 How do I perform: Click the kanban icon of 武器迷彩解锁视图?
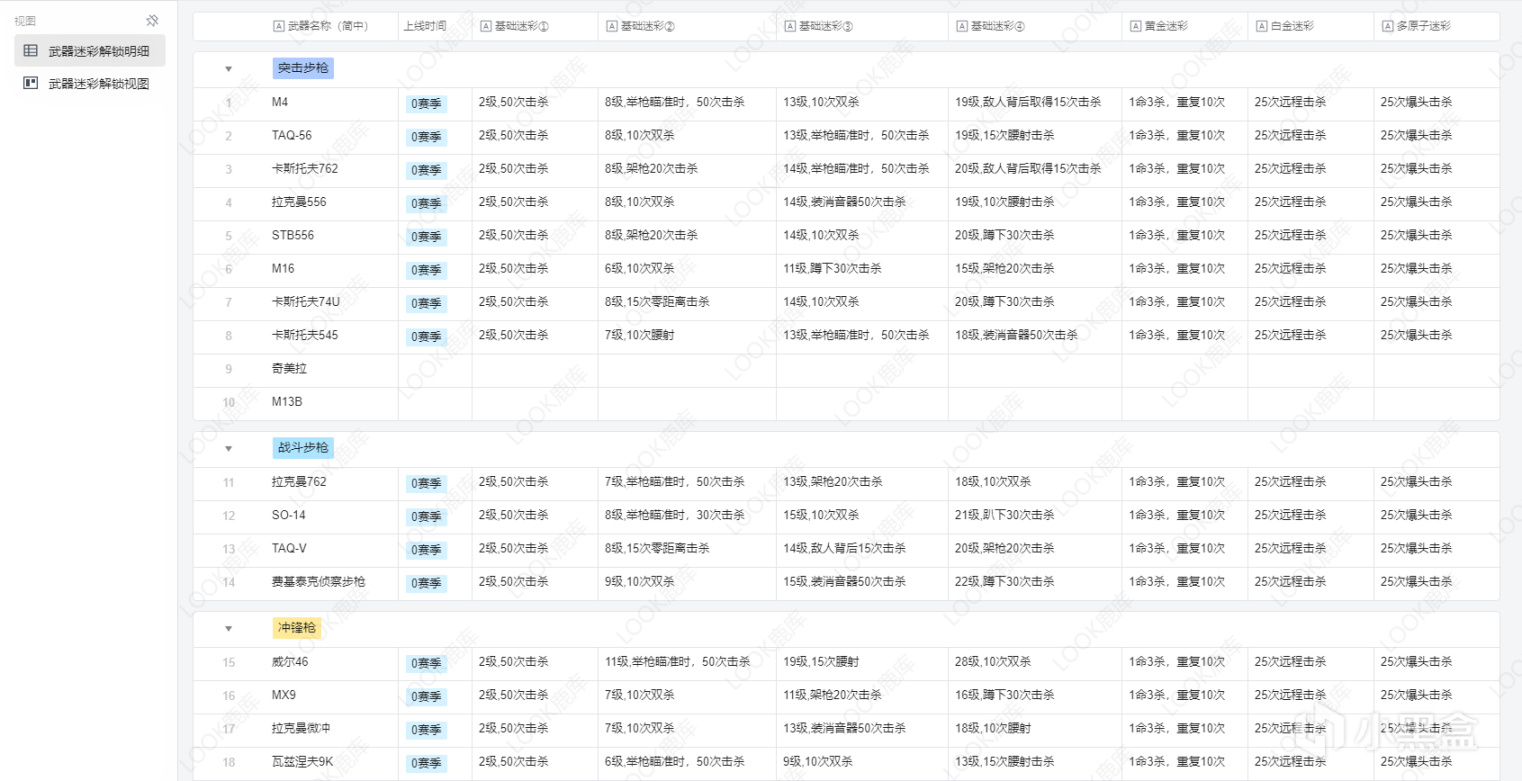coord(31,84)
